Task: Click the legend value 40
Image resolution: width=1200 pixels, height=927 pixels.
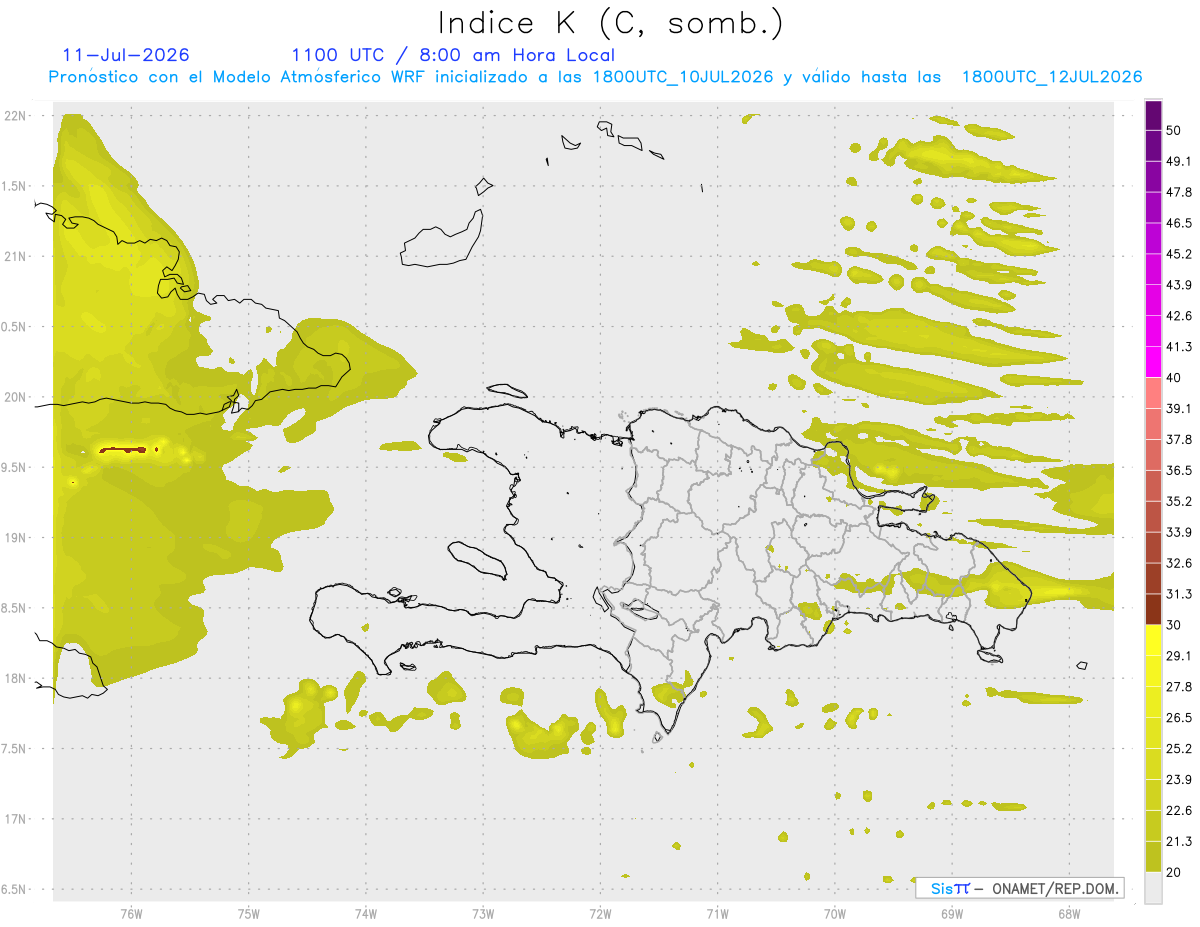Action: (x=1175, y=378)
